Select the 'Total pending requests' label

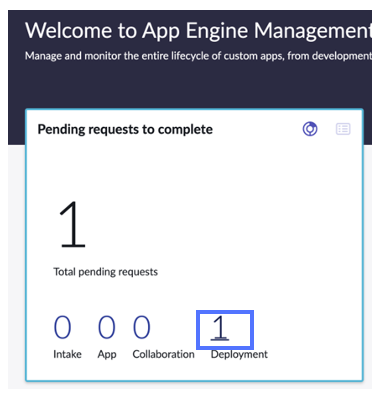click(106, 272)
